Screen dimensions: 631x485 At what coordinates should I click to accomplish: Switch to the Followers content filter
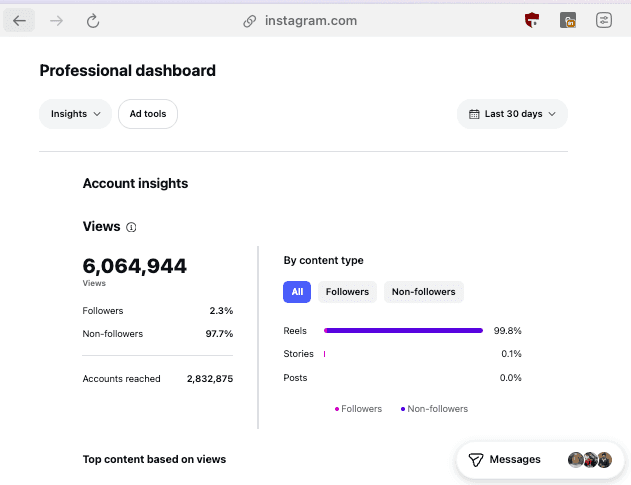(347, 292)
